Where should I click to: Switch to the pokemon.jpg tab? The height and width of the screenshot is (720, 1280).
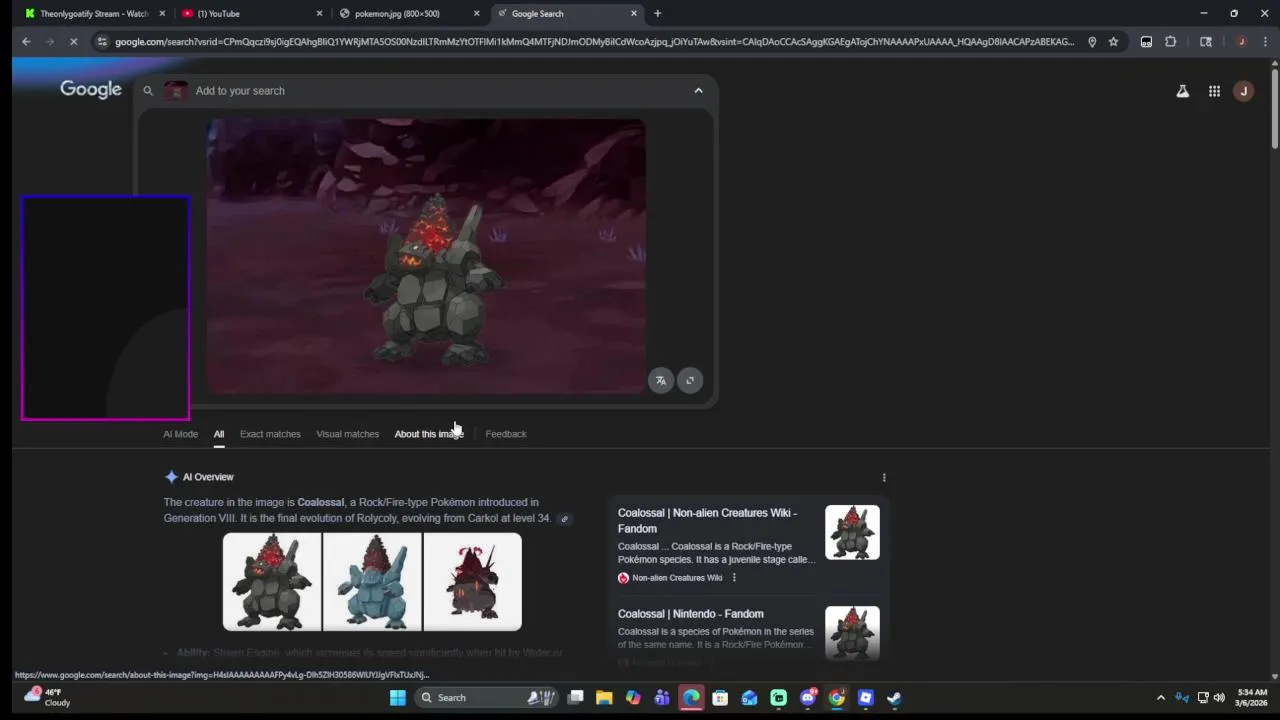(408, 14)
